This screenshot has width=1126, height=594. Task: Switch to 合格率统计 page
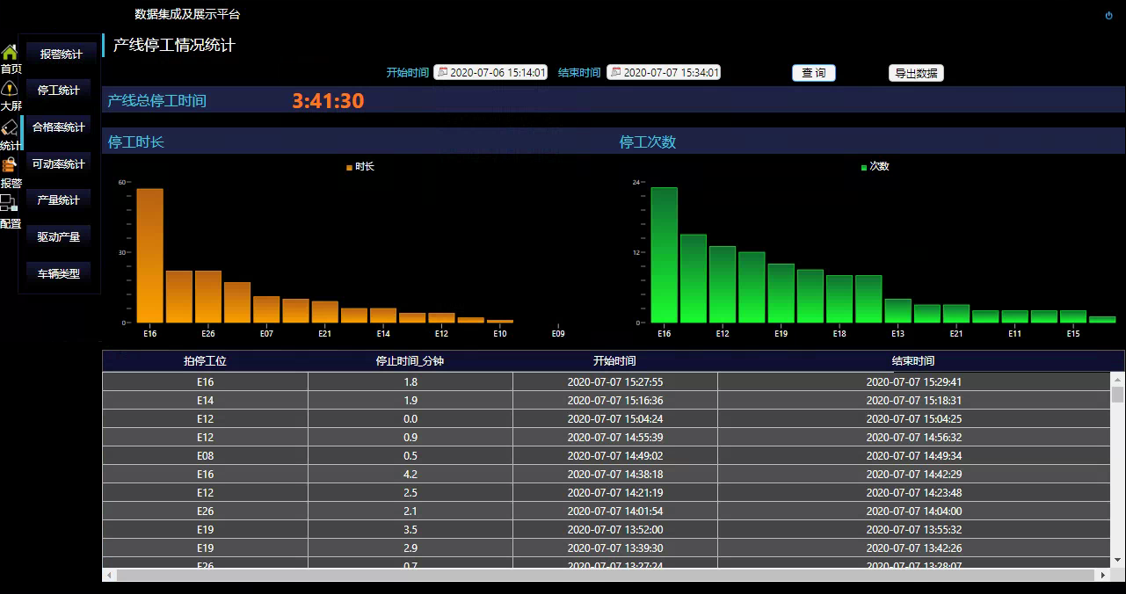tap(58, 127)
